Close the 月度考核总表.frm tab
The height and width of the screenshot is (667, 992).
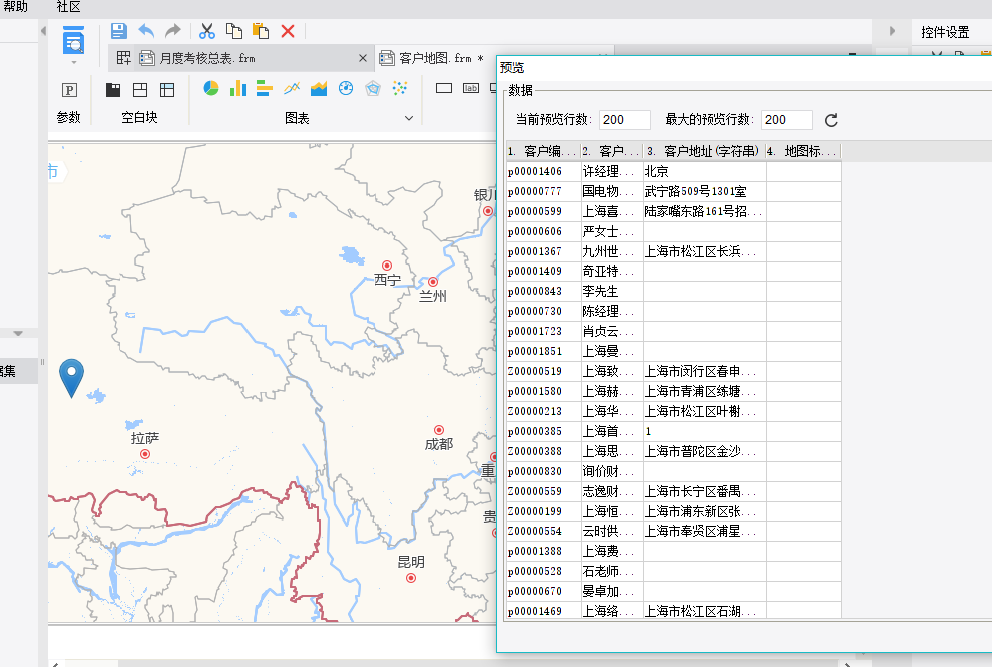(363, 58)
